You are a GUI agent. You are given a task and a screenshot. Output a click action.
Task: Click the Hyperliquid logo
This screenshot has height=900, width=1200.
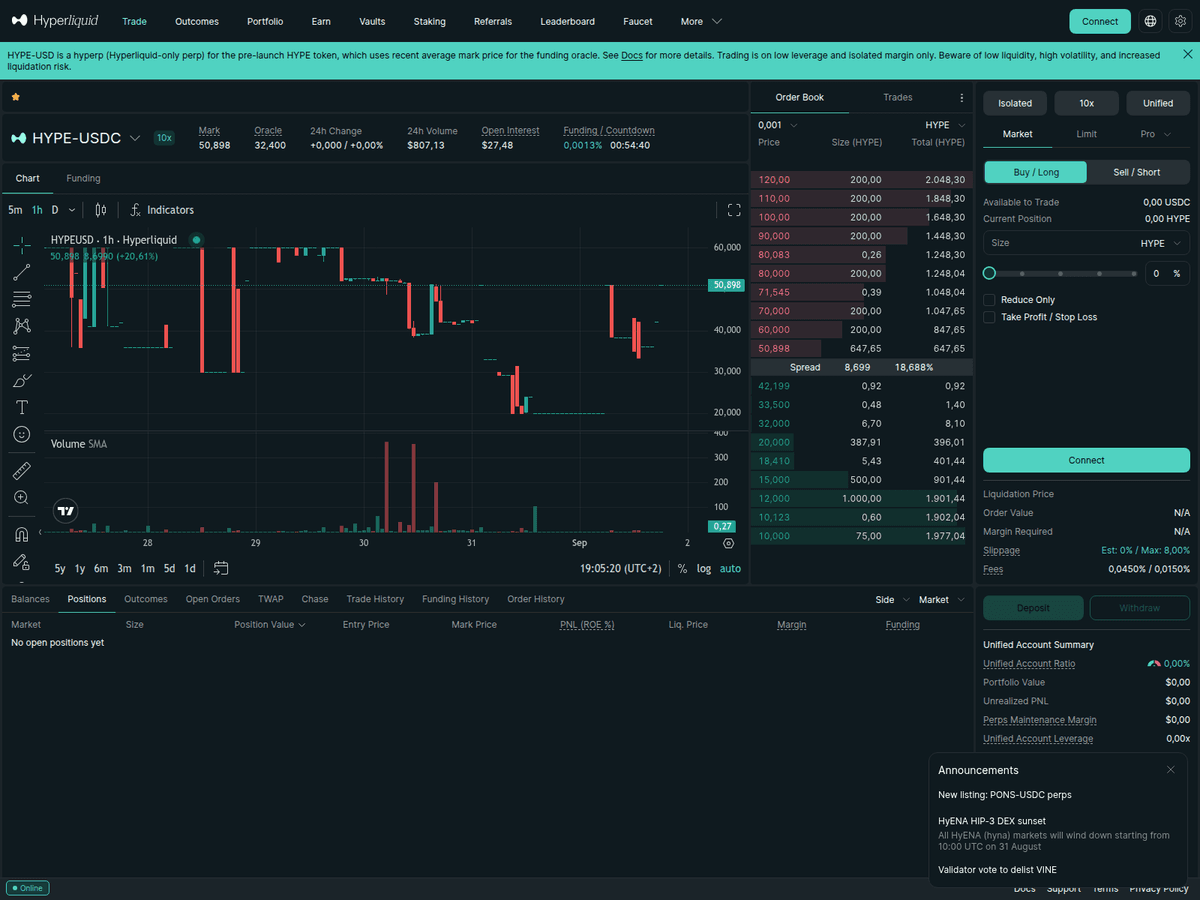tap(55, 21)
